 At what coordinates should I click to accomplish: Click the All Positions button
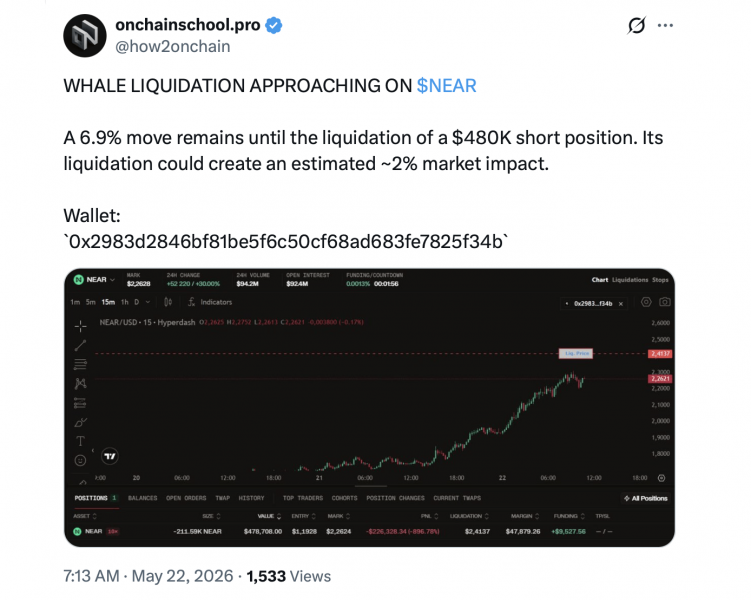click(646, 498)
